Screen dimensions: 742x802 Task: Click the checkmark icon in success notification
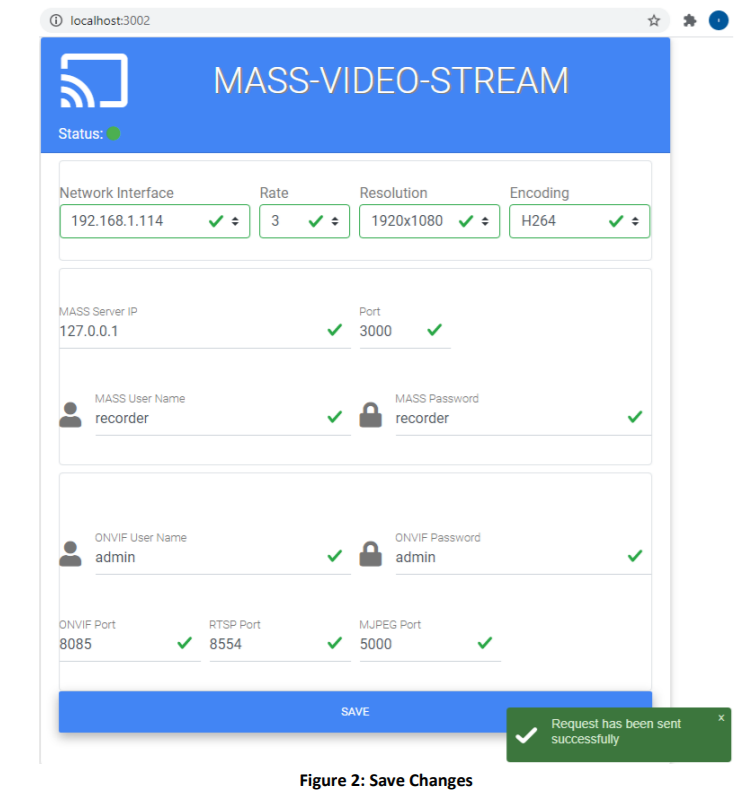526,735
